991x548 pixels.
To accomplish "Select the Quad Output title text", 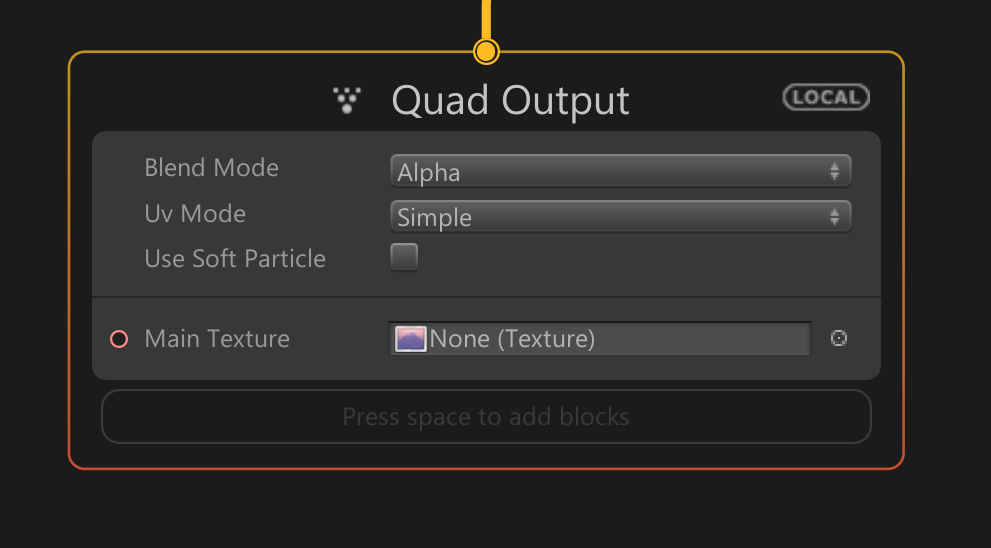I will coord(511,100).
